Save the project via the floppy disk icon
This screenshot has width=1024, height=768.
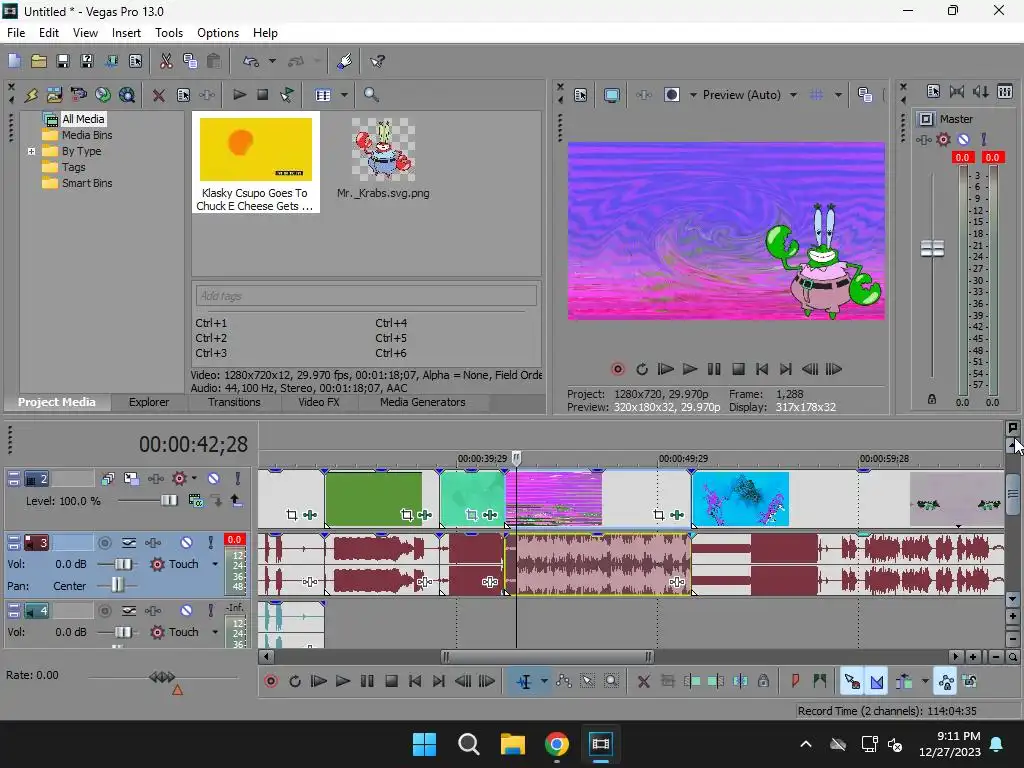coord(63,61)
